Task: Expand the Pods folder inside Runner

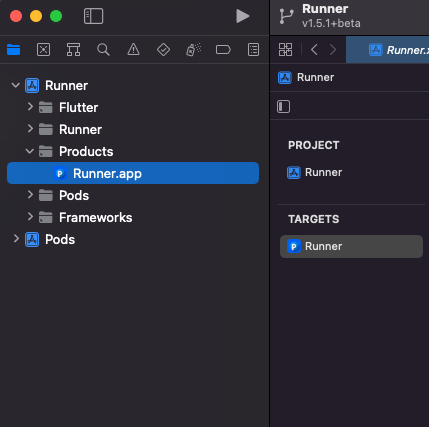Action: click(x=30, y=195)
